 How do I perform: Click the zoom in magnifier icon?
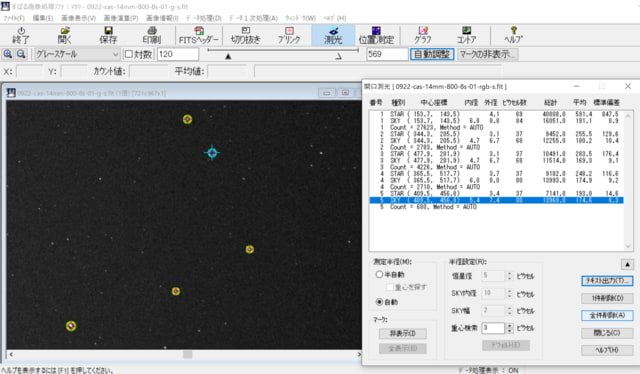click(8, 54)
